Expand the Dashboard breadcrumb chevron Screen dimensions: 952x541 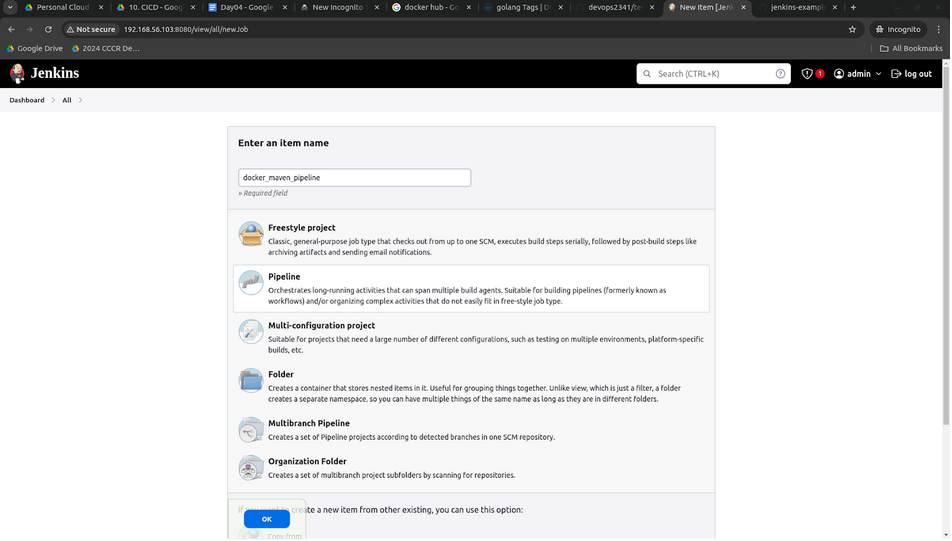tap(53, 100)
